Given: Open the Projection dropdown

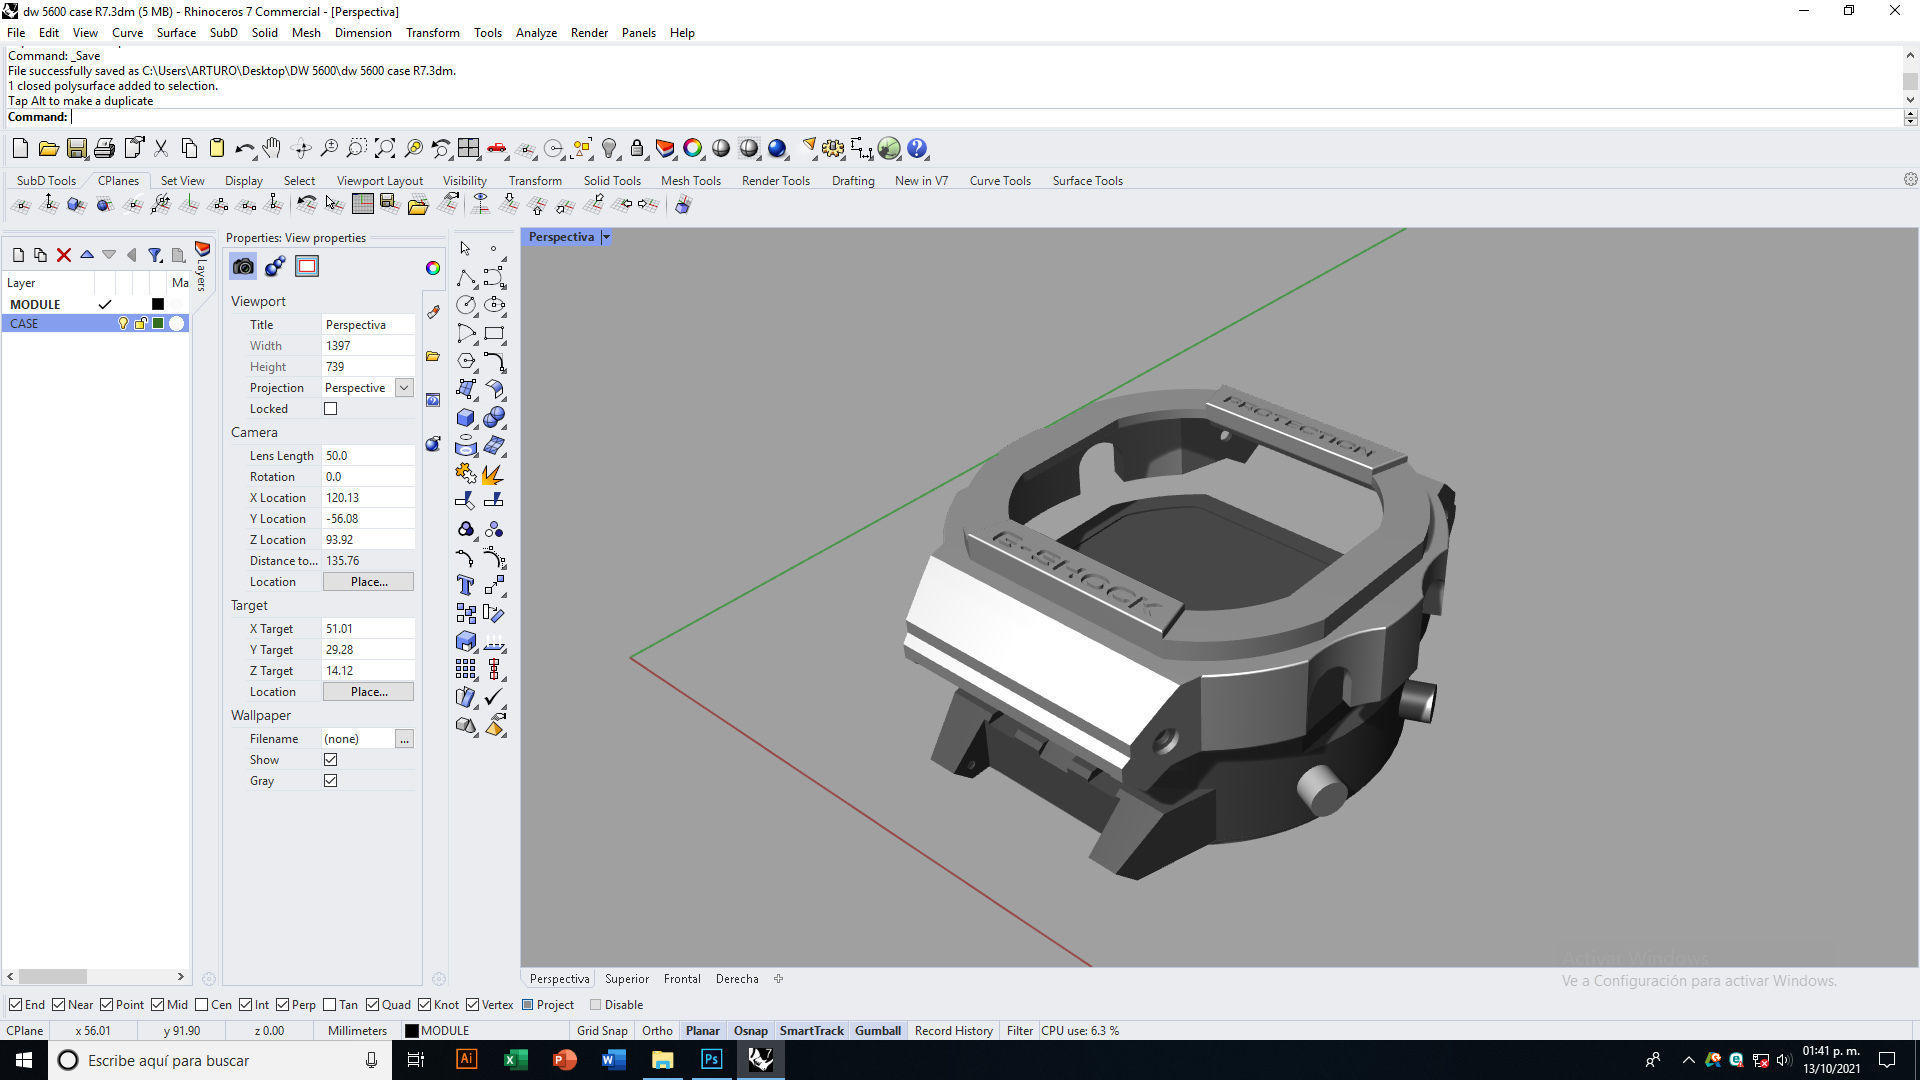Looking at the screenshot, I should 404,388.
